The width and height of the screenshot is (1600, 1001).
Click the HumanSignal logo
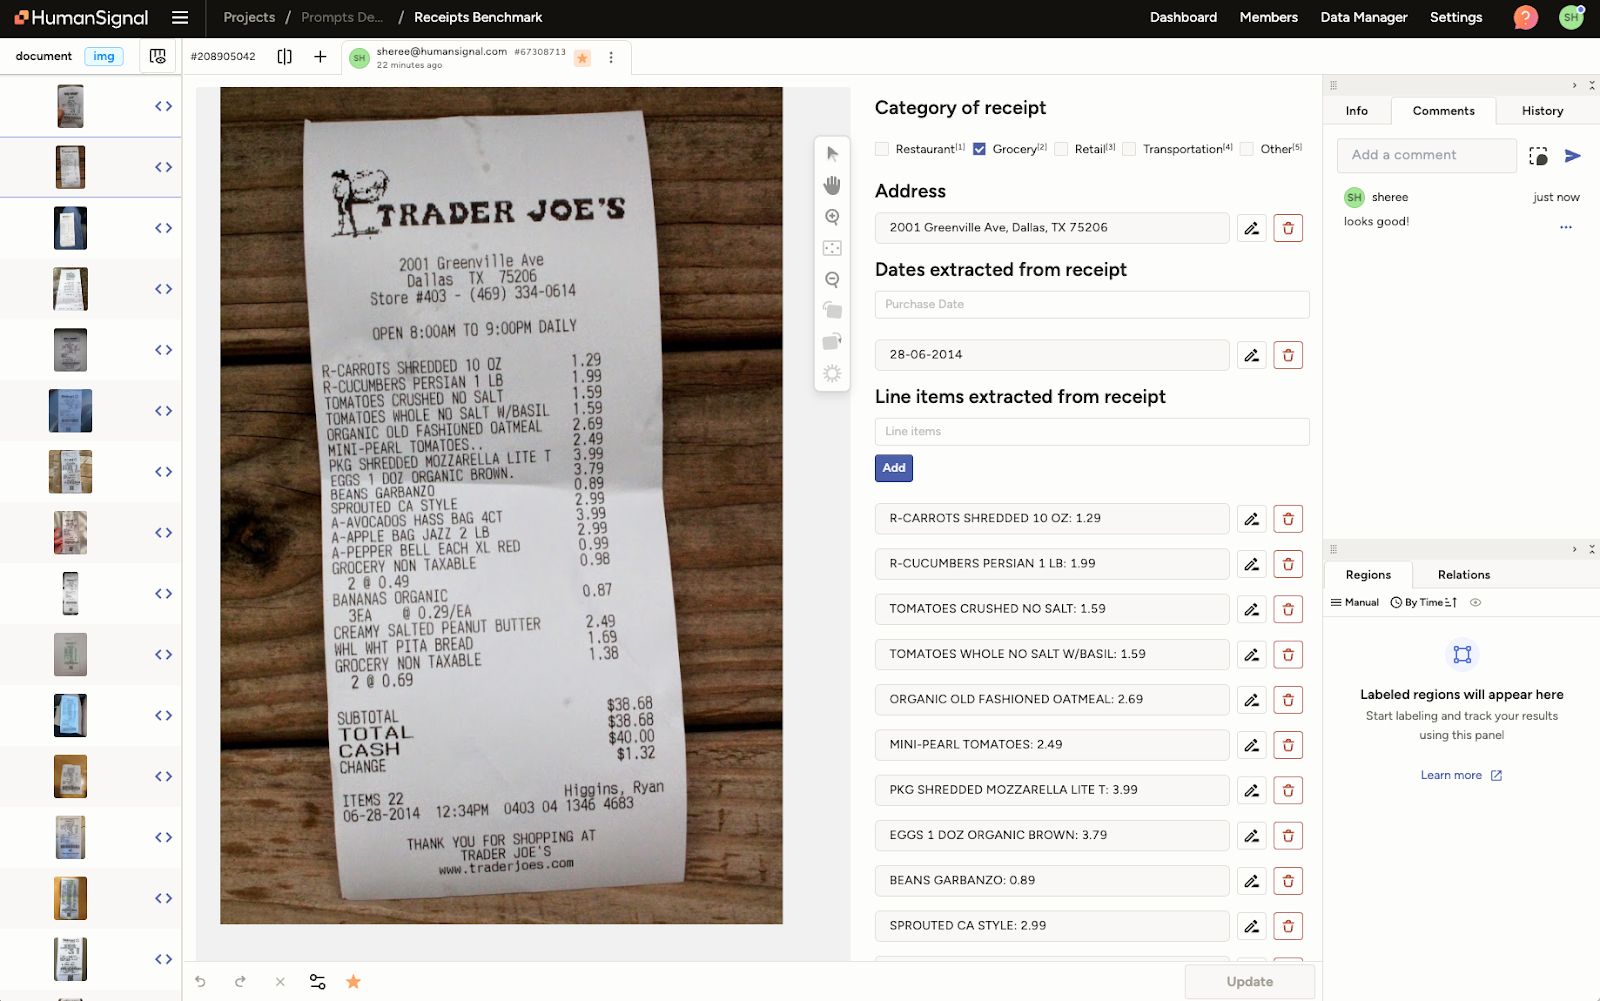(81, 17)
